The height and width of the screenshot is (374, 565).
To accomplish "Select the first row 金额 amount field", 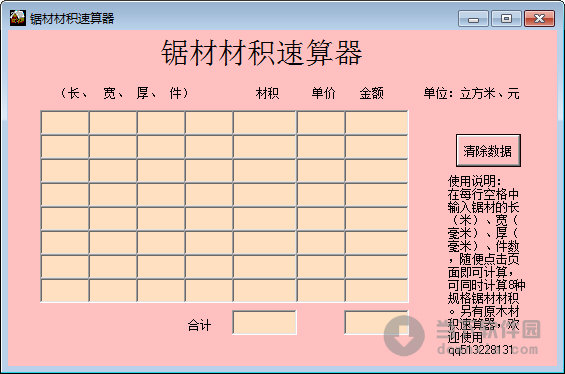I will pyautogui.click(x=377, y=123).
